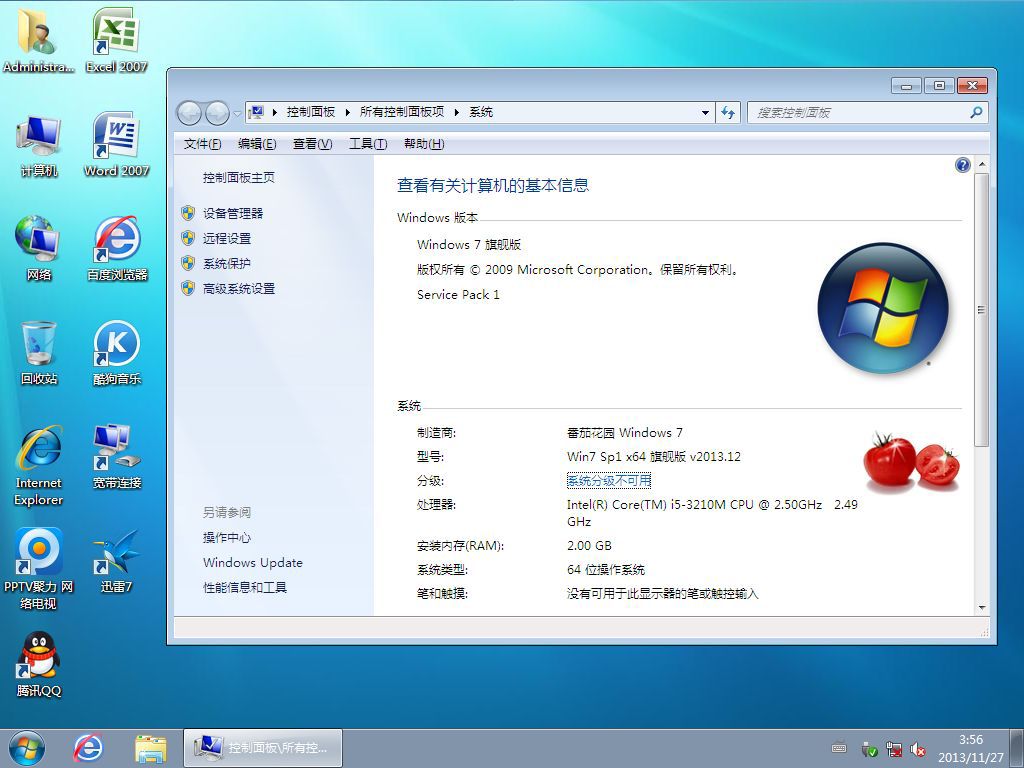This screenshot has height=768, width=1024.
Task: Select the 百度浏览器 desktop shortcut
Action: click(117, 249)
